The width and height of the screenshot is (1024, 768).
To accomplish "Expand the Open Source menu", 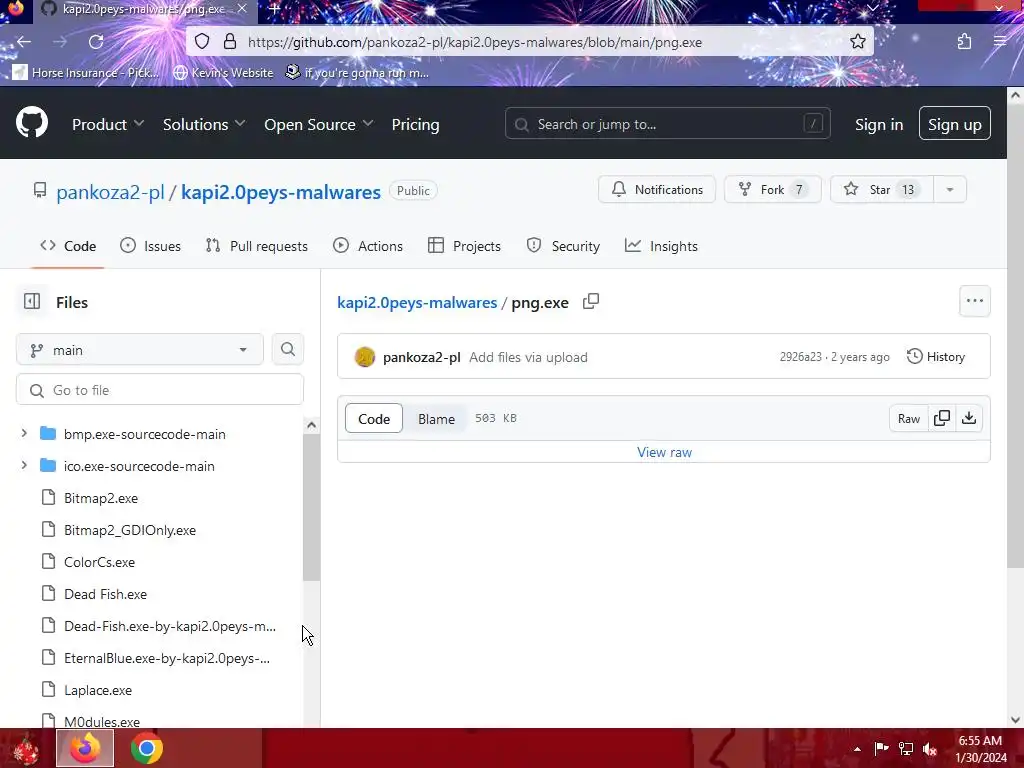I will pos(318,124).
